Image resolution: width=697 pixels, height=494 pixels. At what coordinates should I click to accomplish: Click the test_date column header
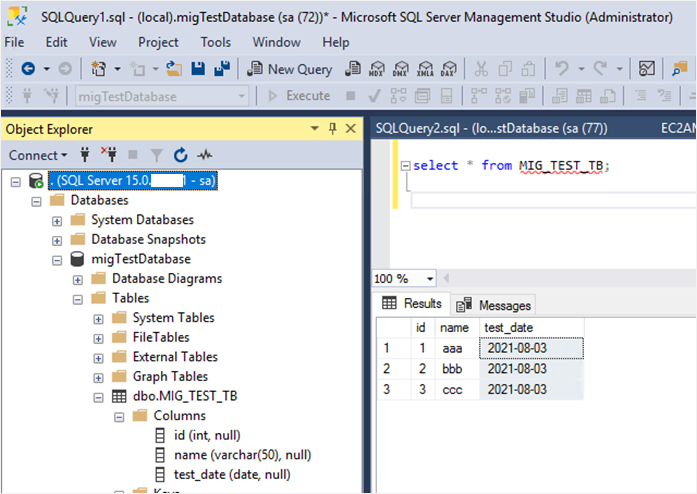(531, 328)
